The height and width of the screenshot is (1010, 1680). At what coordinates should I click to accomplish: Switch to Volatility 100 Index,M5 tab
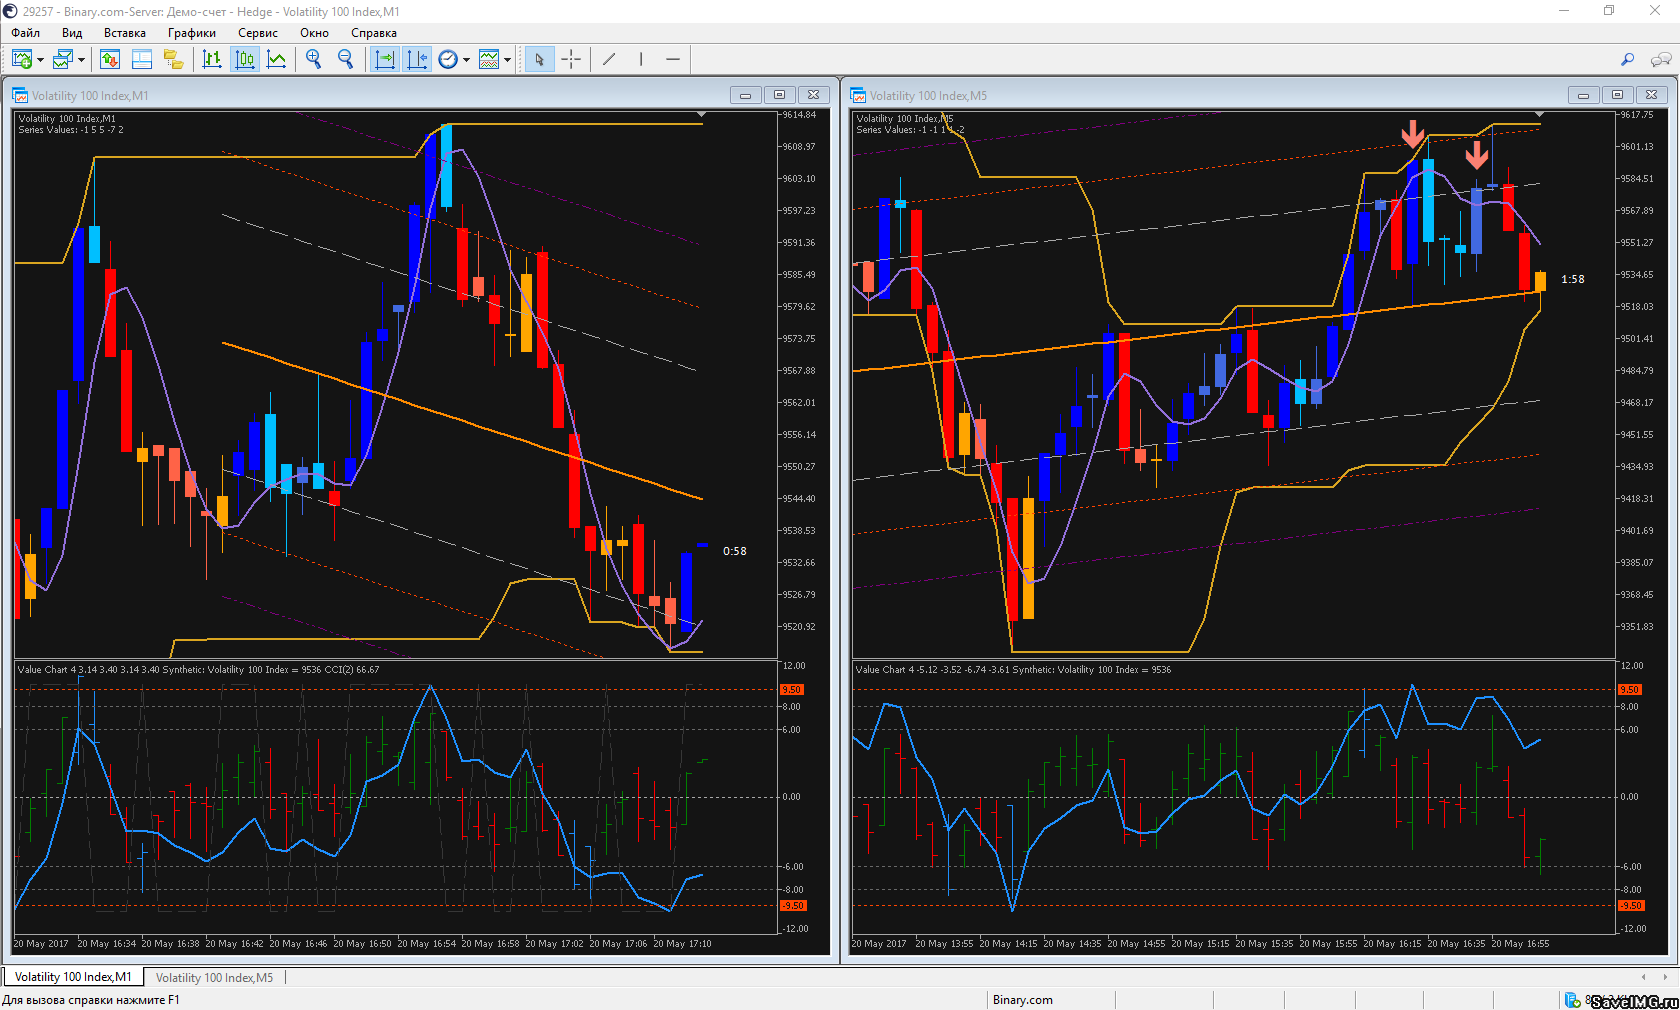tap(214, 977)
